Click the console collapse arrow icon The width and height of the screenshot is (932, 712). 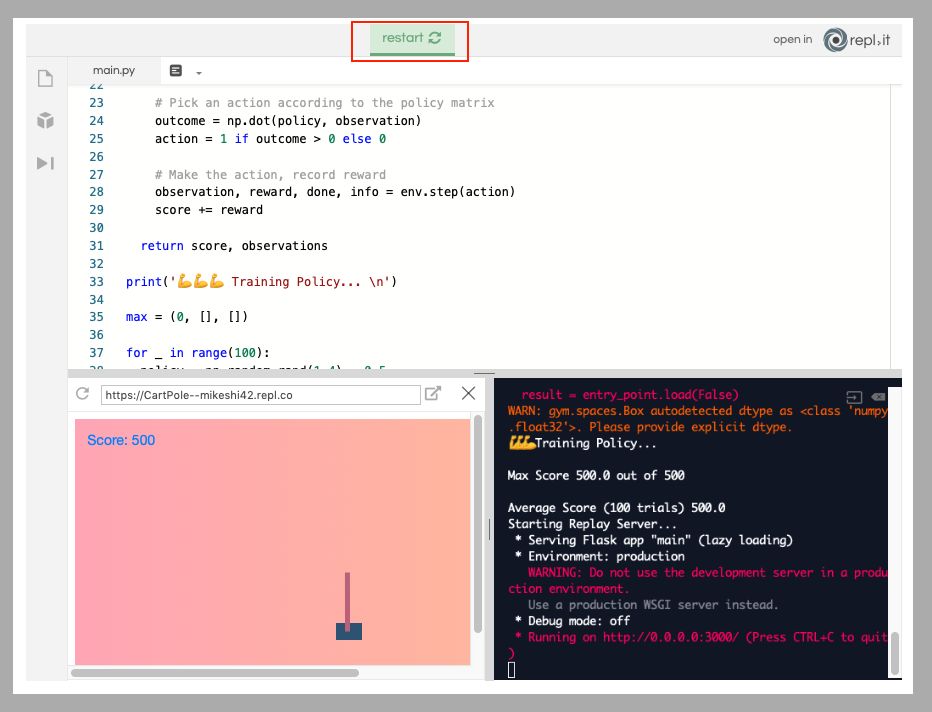(x=853, y=397)
